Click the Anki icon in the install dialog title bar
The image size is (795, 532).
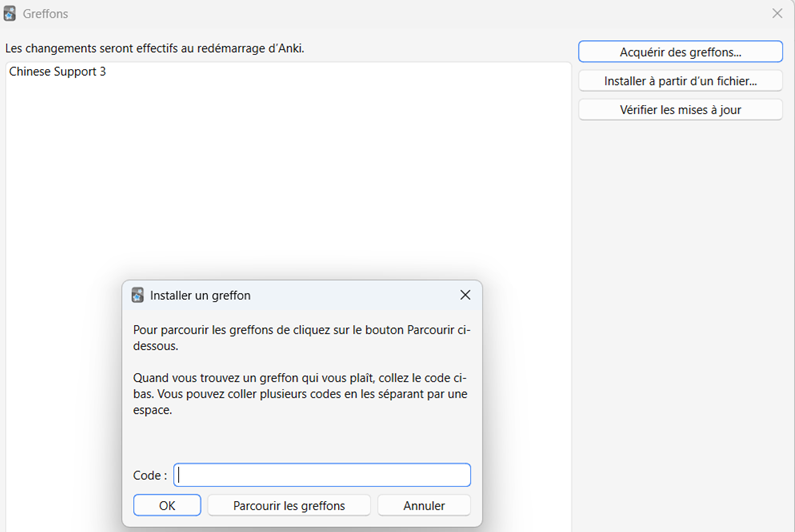[x=138, y=295]
